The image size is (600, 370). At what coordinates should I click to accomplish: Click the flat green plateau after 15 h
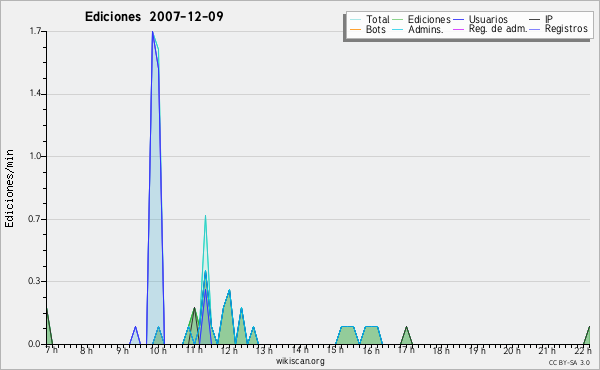(347, 336)
